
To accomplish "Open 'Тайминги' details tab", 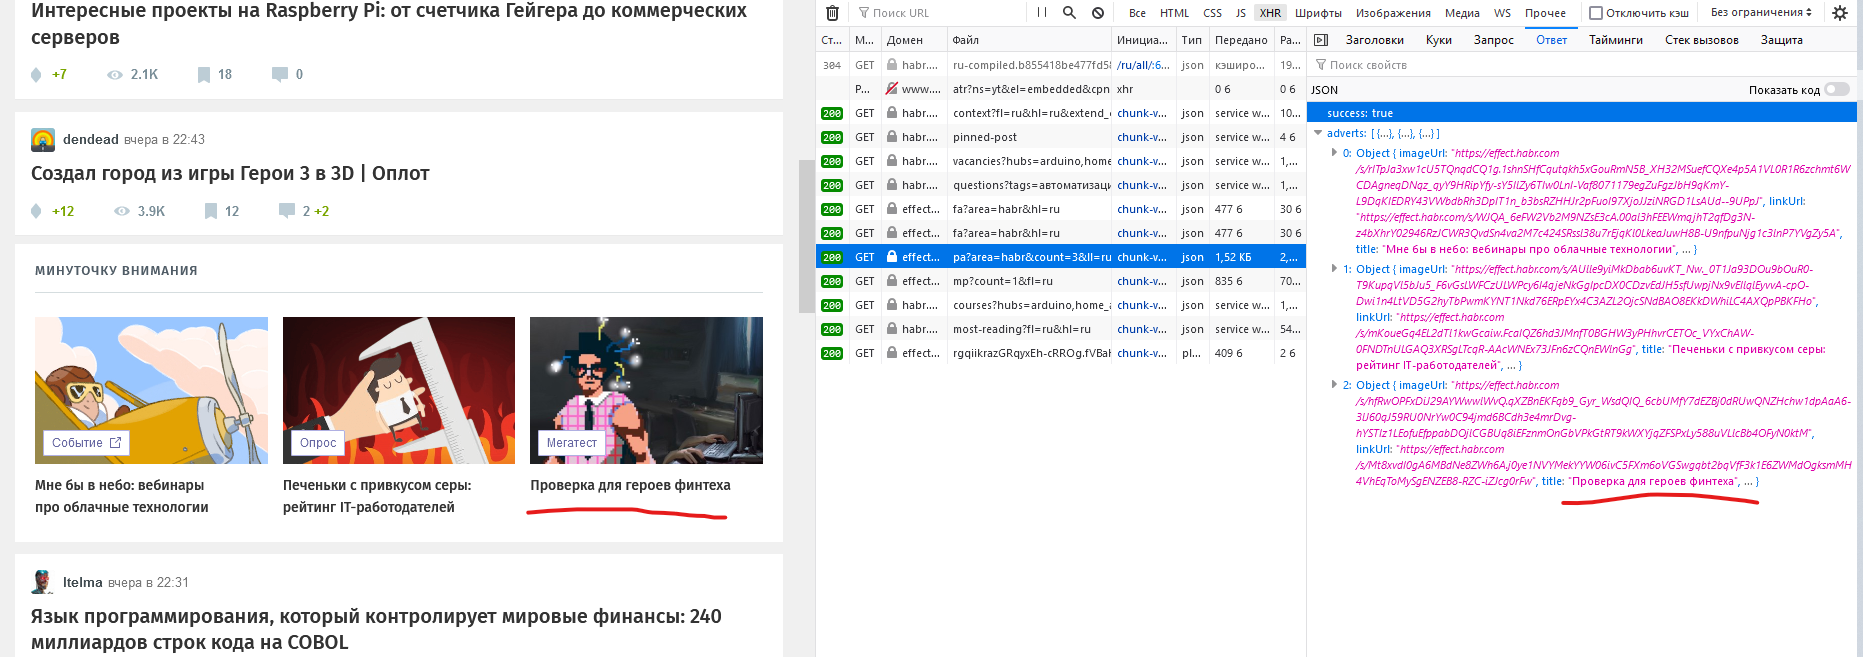I will (x=1616, y=40).
